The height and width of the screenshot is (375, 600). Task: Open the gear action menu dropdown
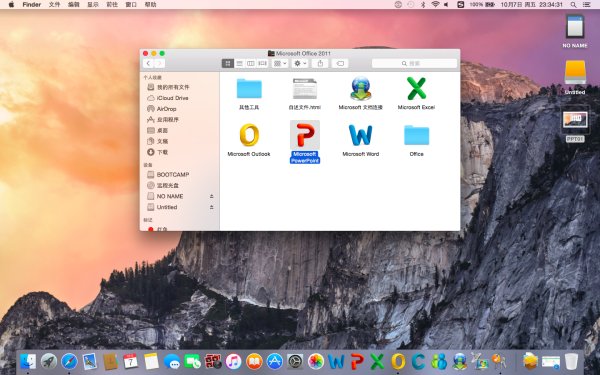click(300, 64)
